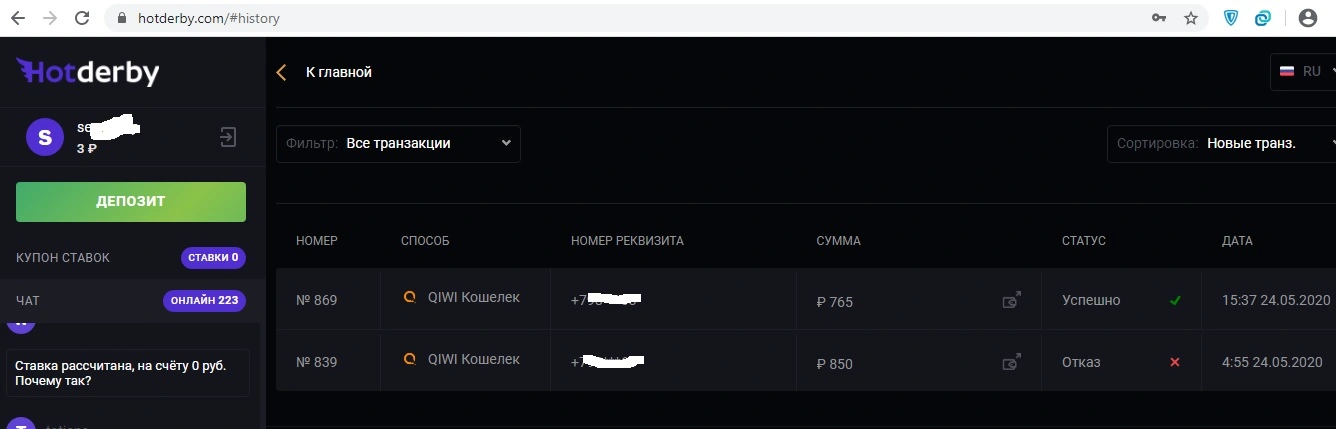
Task: Click the Ставки 0 badge
Action: click(213, 258)
